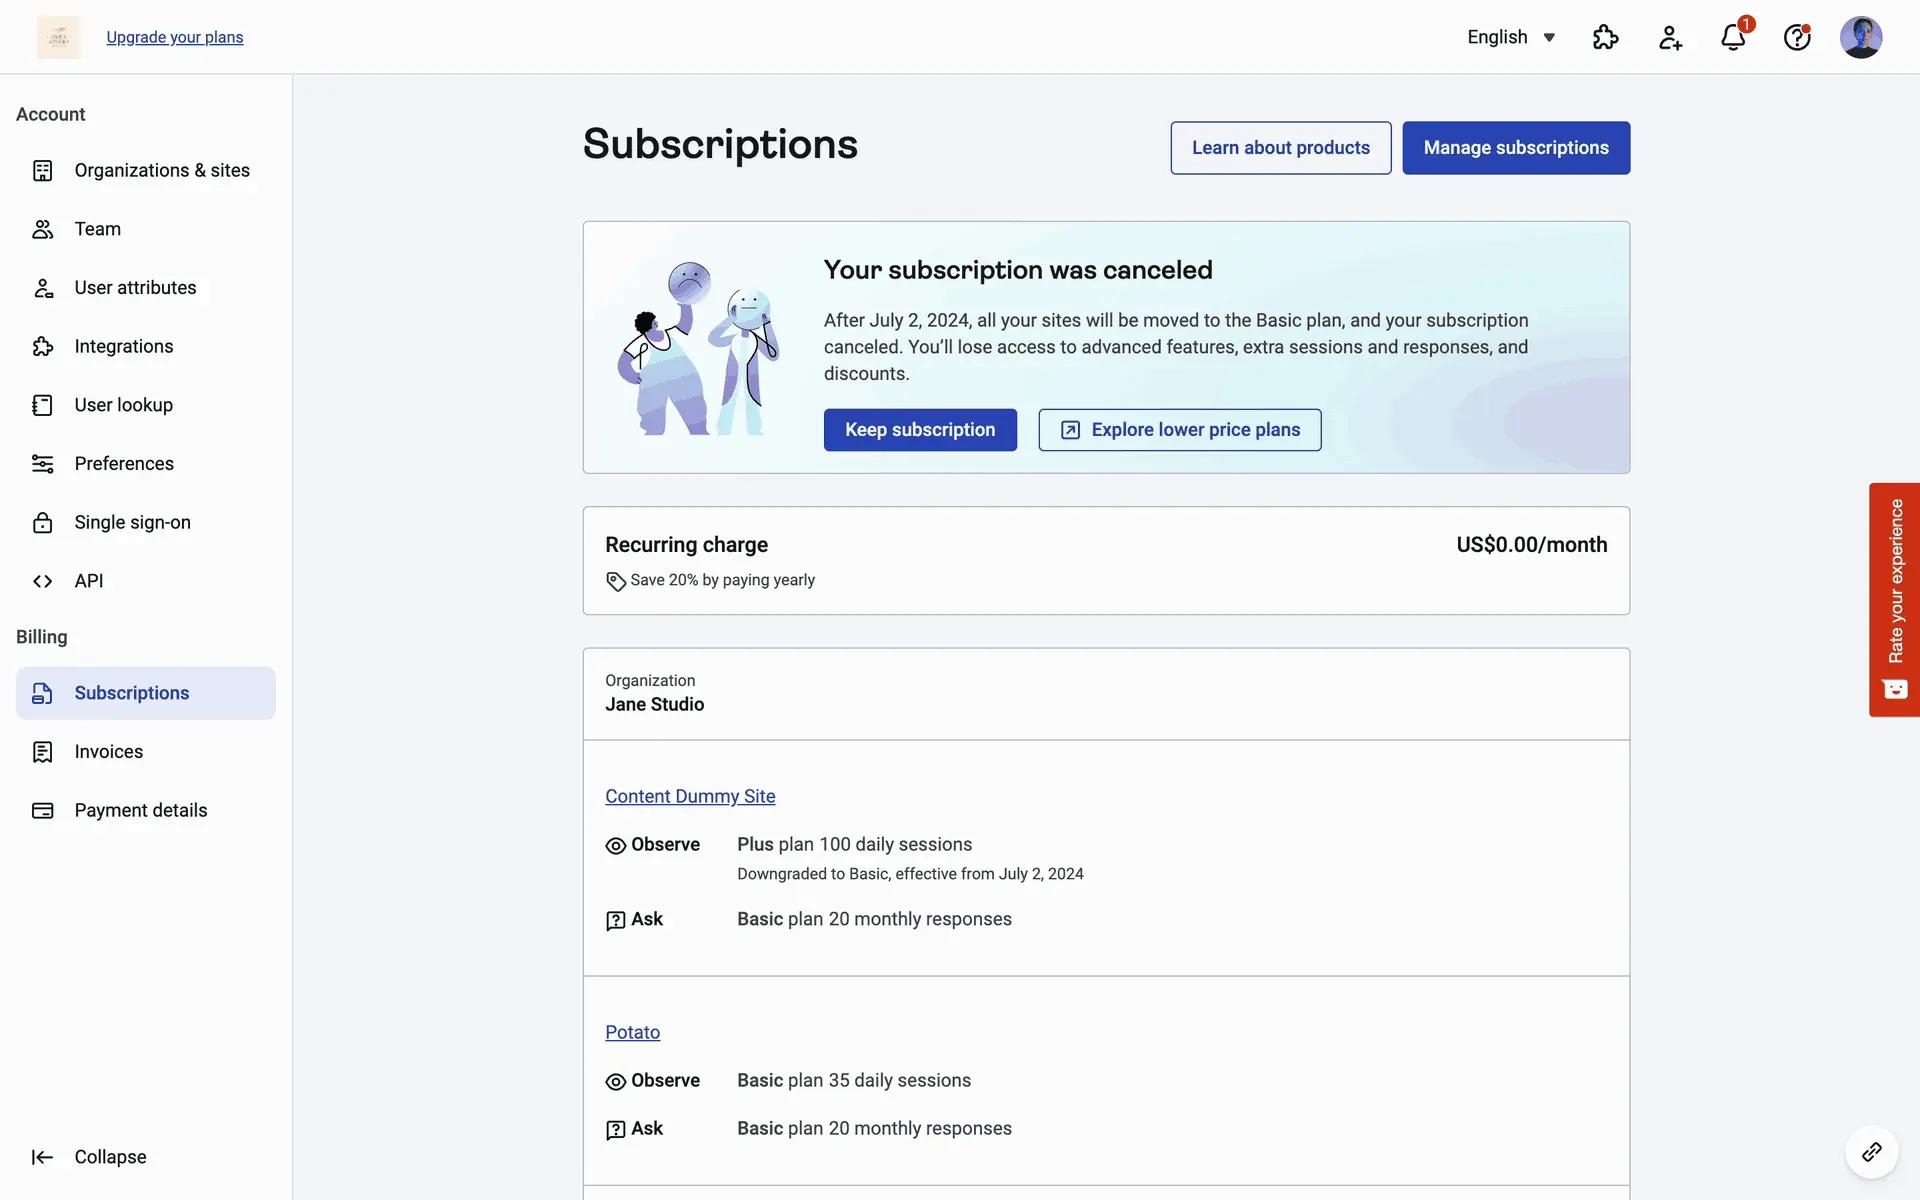Click the Keep subscription button
The height and width of the screenshot is (1200, 1920).
point(919,430)
